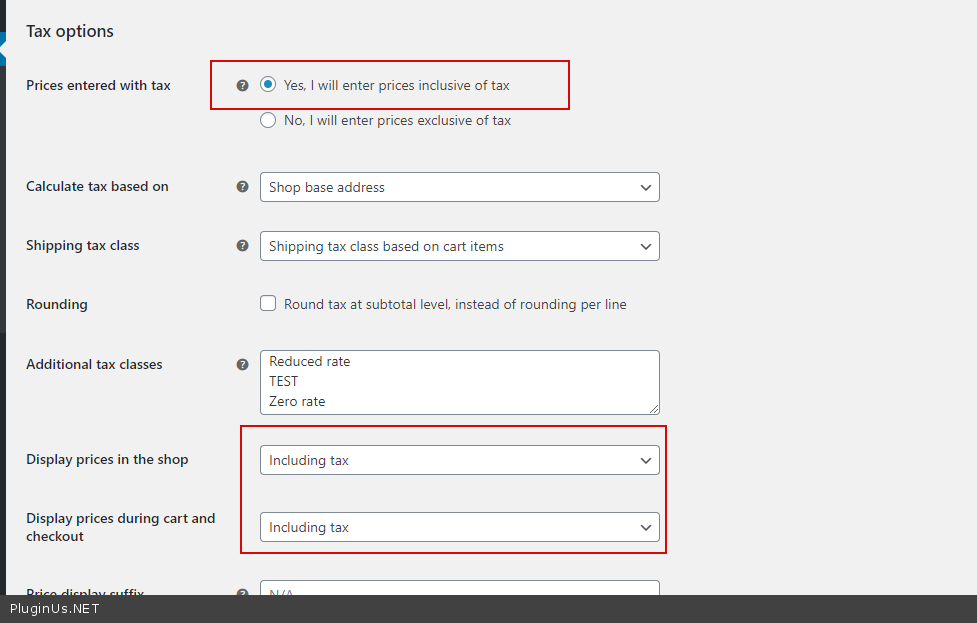This screenshot has height=623, width=977.
Task: Open the cart and checkout price display dropdown
Action: (x=459, y=527)
